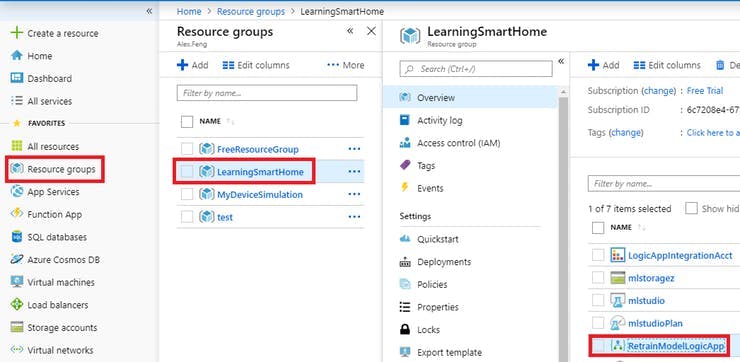The height and width of the screenshot is (362, 740).
Task: Open the LearningSmartHome resource group
Action: click(x=260, y=172)
